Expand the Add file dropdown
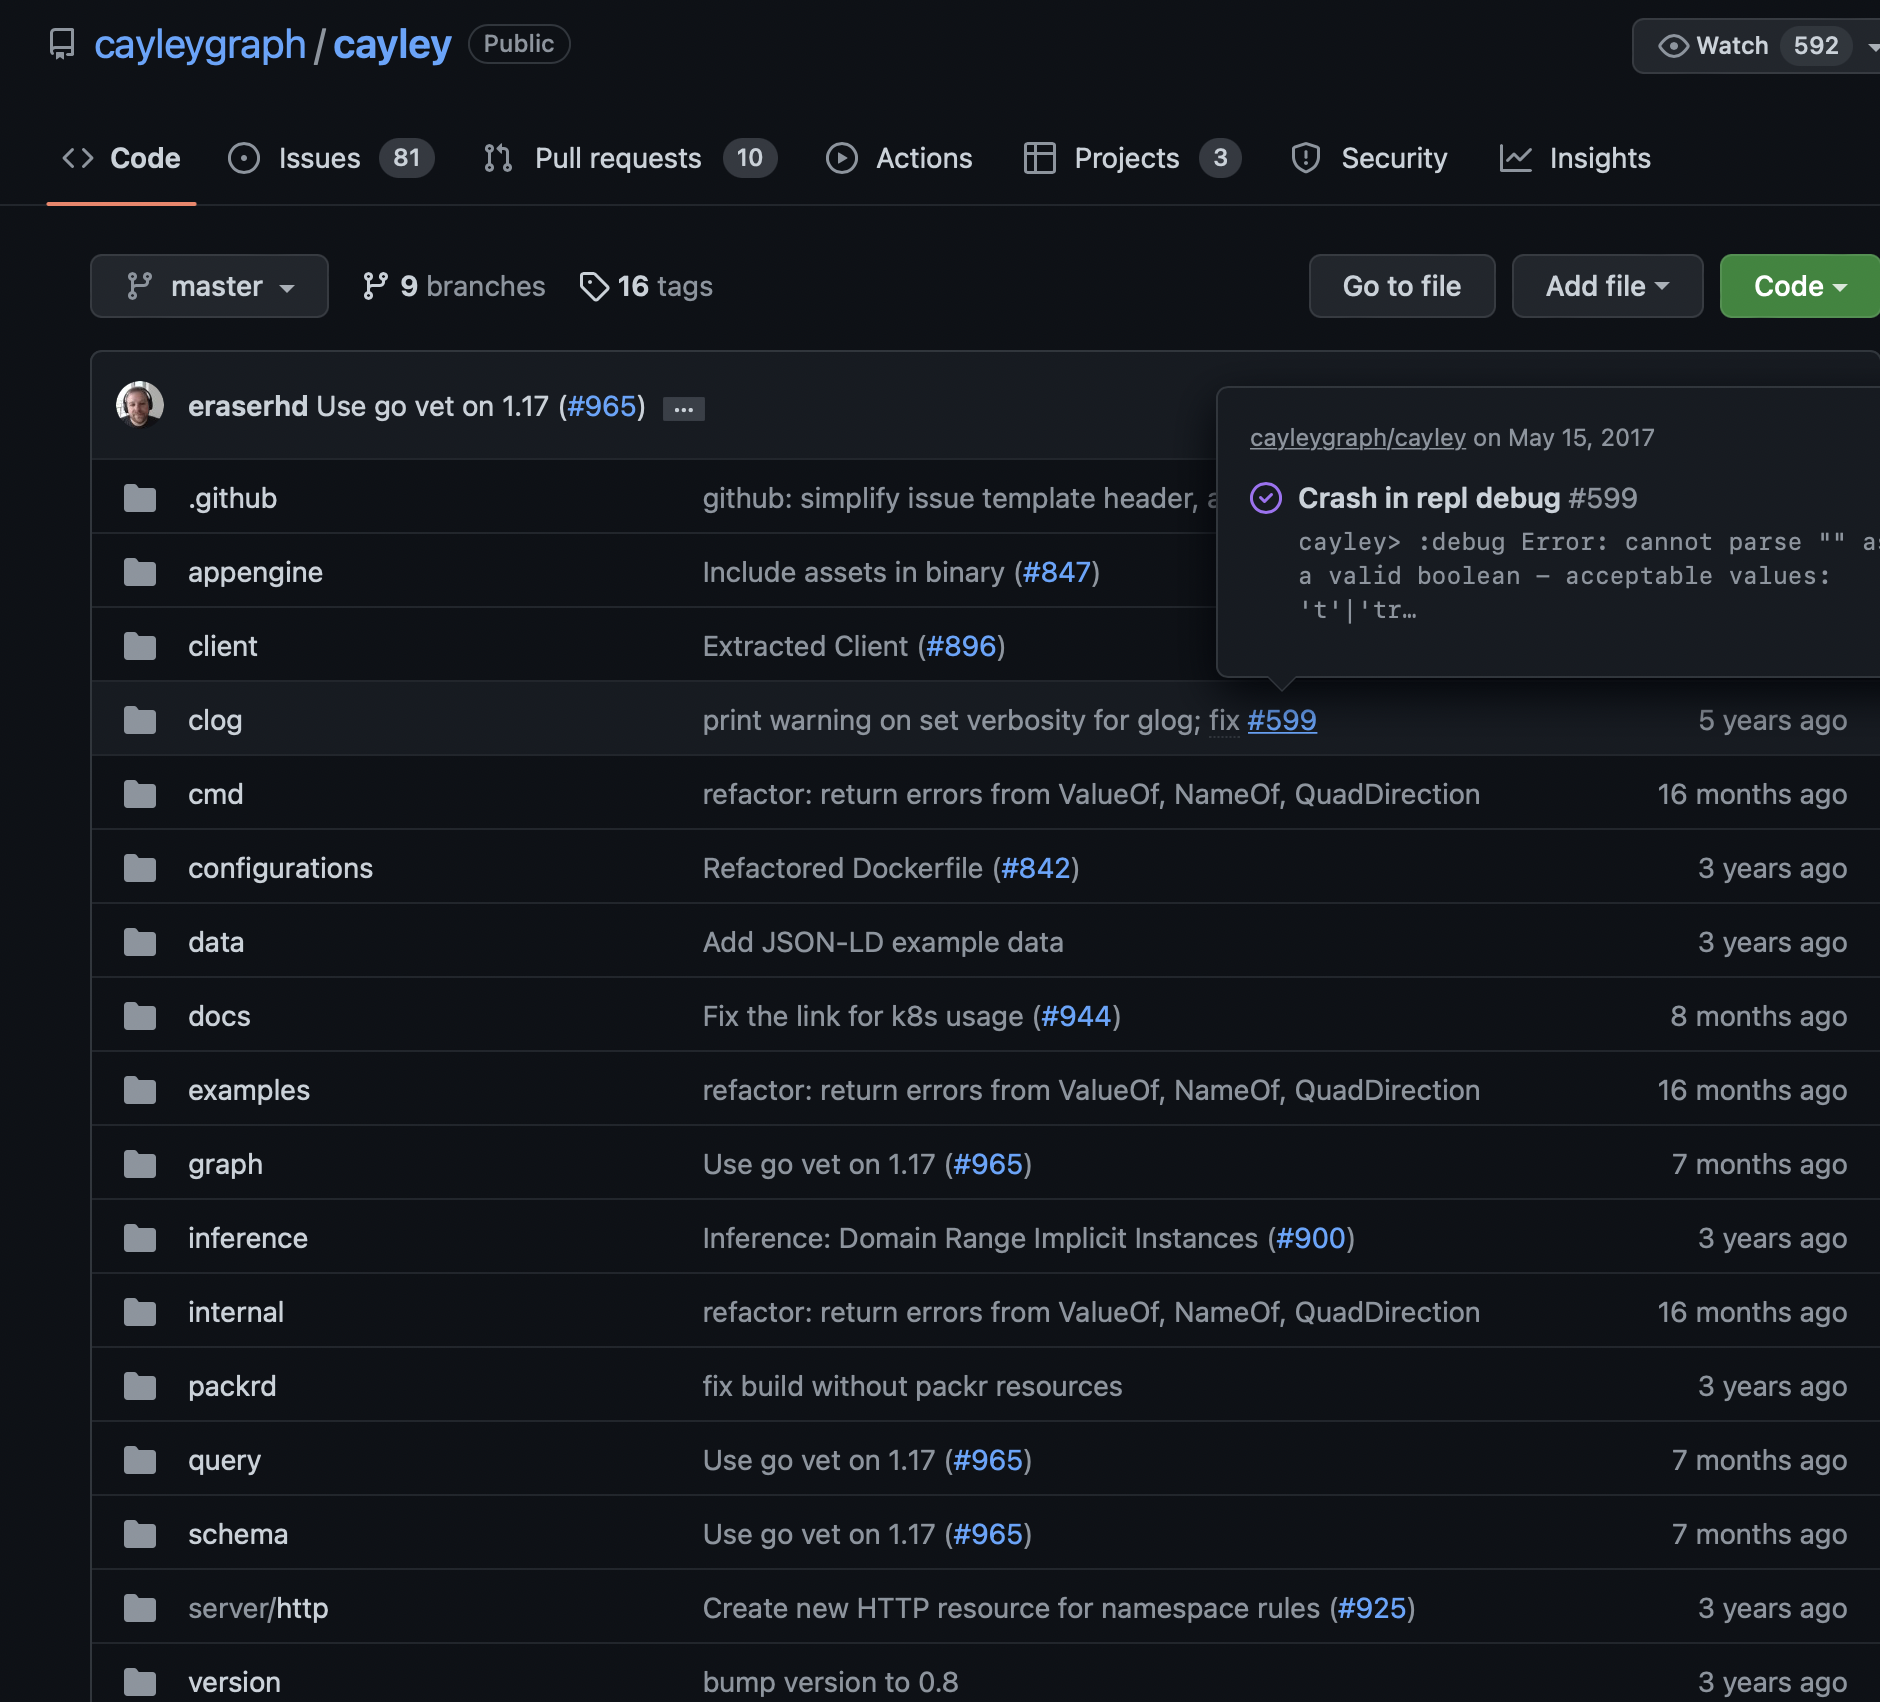 [x=1607, y=286]
